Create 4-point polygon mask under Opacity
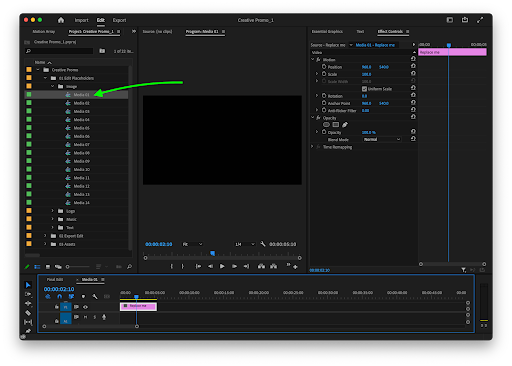Viewport: 512px width, 366px height. 336,125
